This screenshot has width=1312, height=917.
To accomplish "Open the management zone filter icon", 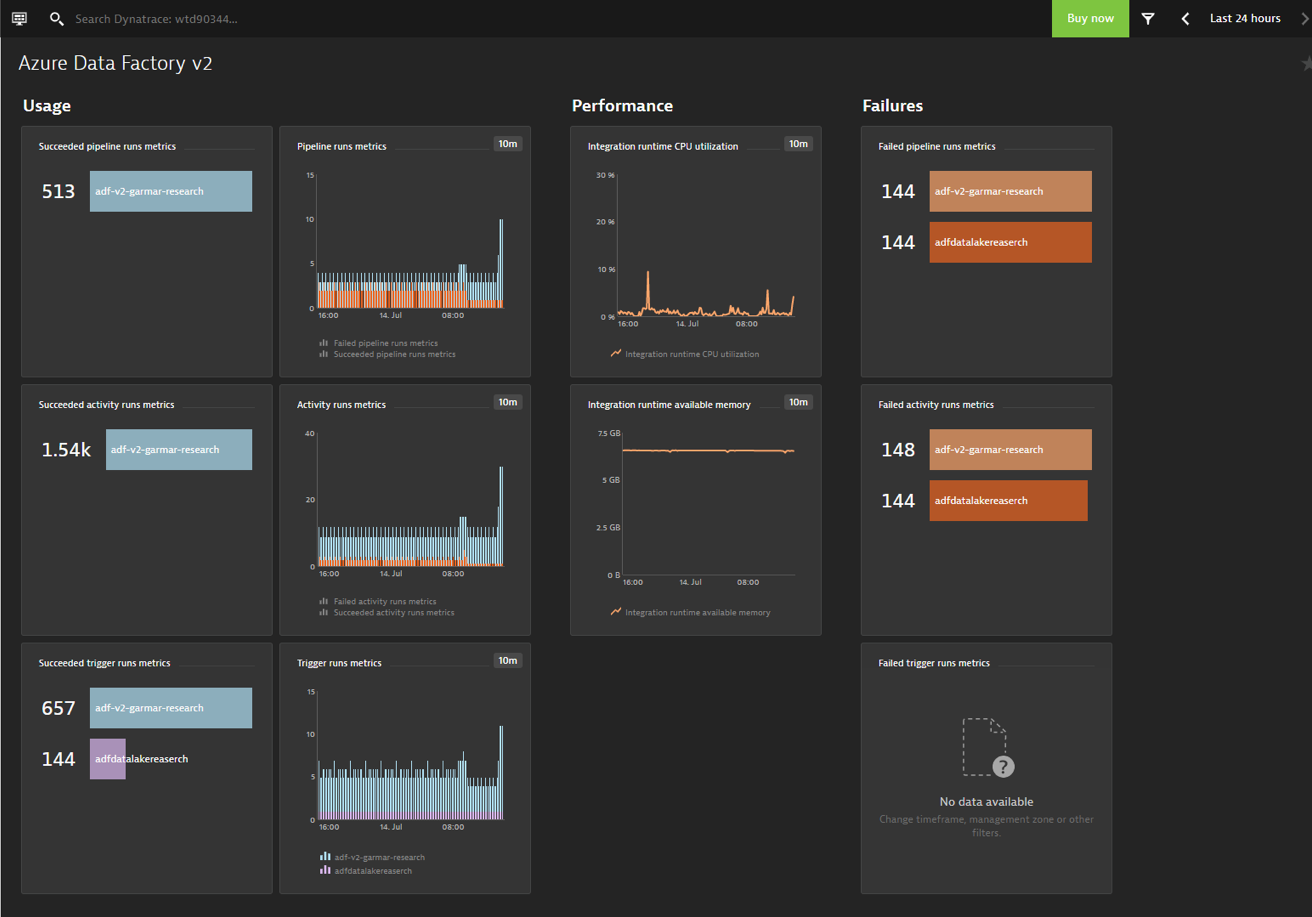I will click(1148, 18).
